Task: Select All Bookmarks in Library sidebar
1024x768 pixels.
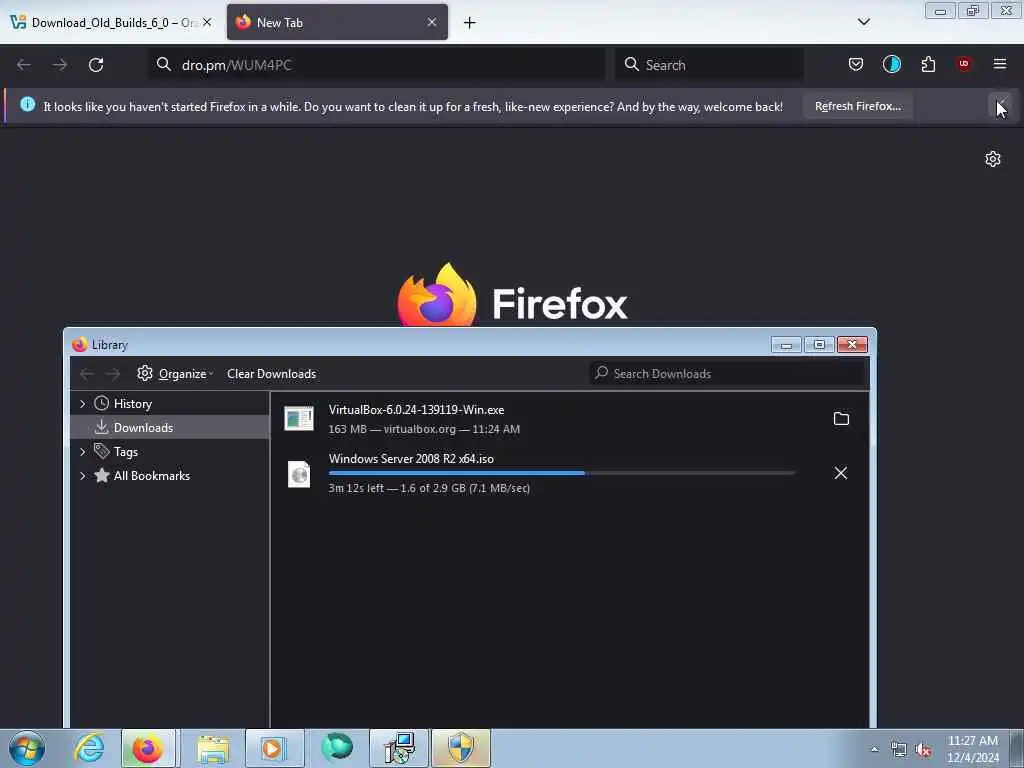Action: click(x=170, y=475)
